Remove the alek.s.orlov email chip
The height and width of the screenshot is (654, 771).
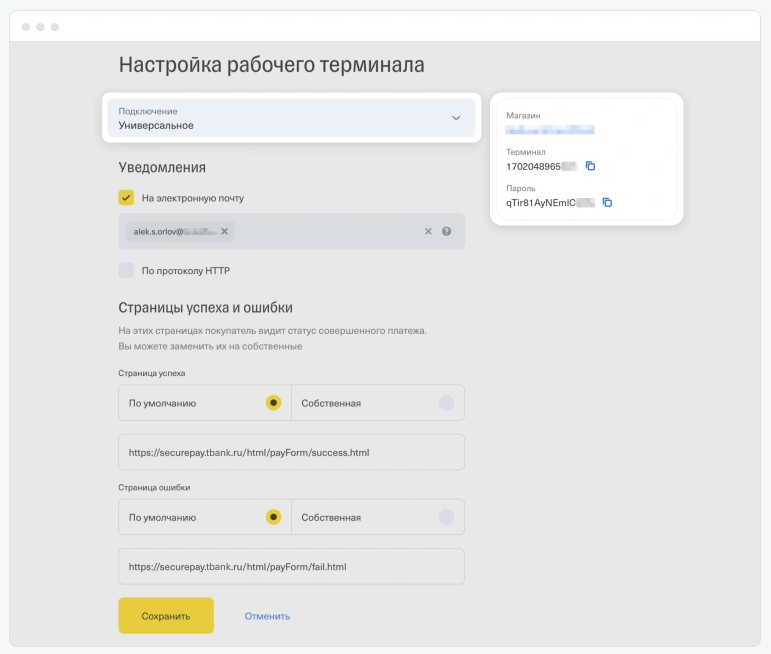pos(224,231)
